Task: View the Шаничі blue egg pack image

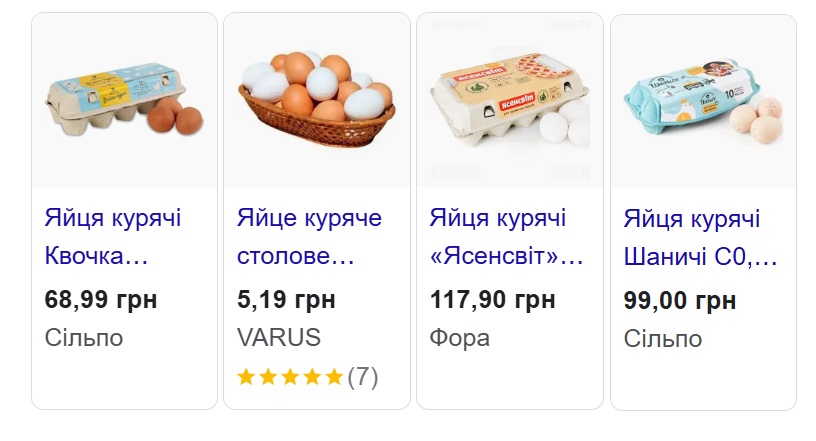Action: (x=703, y=100)
